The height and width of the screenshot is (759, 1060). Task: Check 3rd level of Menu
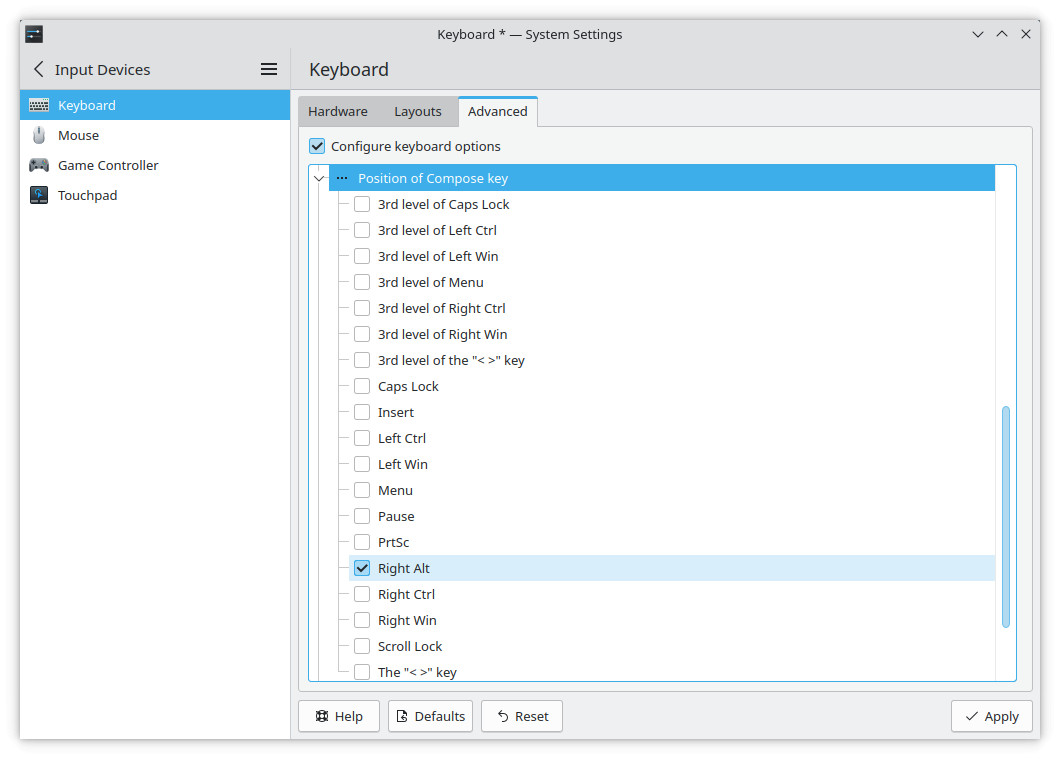coord(362,283)
